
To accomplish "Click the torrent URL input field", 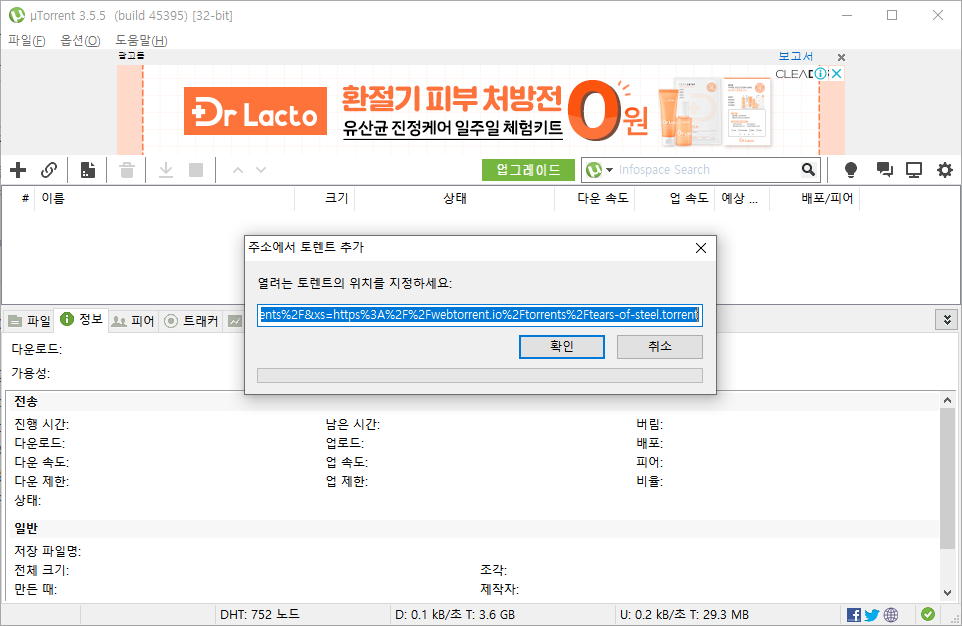I will pyautogui.click(x=479, y=315).
